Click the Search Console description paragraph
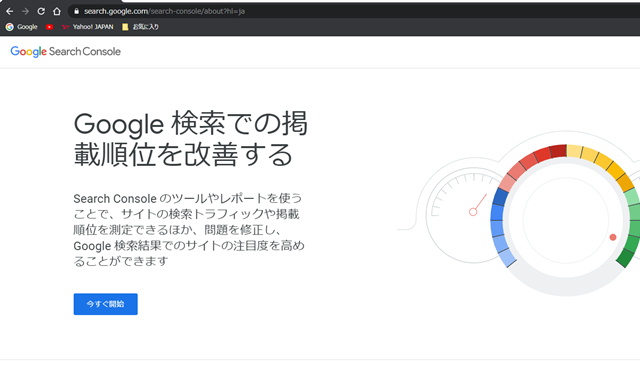 189,230
